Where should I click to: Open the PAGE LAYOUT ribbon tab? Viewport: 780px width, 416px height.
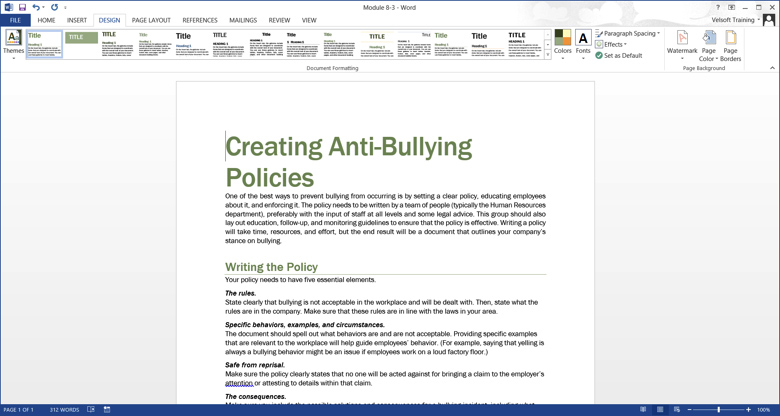[151, 20]
